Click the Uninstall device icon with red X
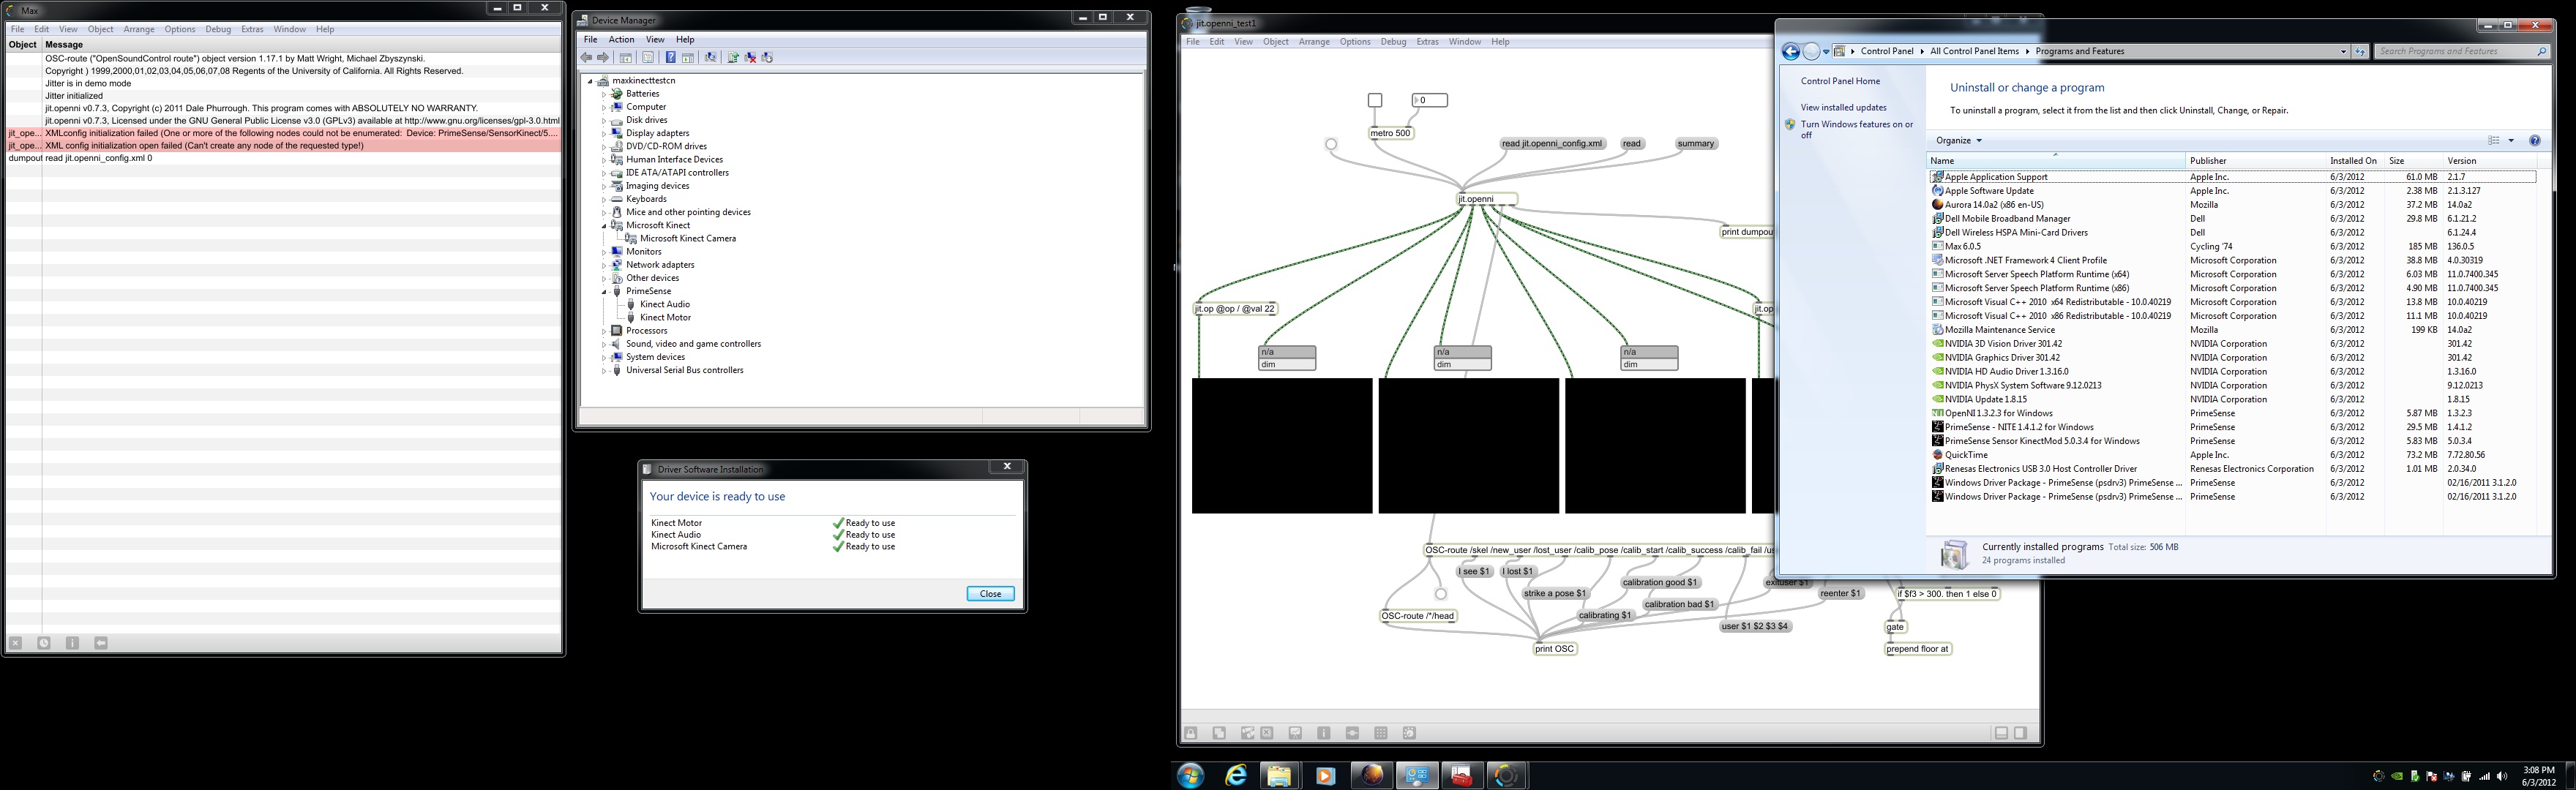 click(x=750, y=58)
